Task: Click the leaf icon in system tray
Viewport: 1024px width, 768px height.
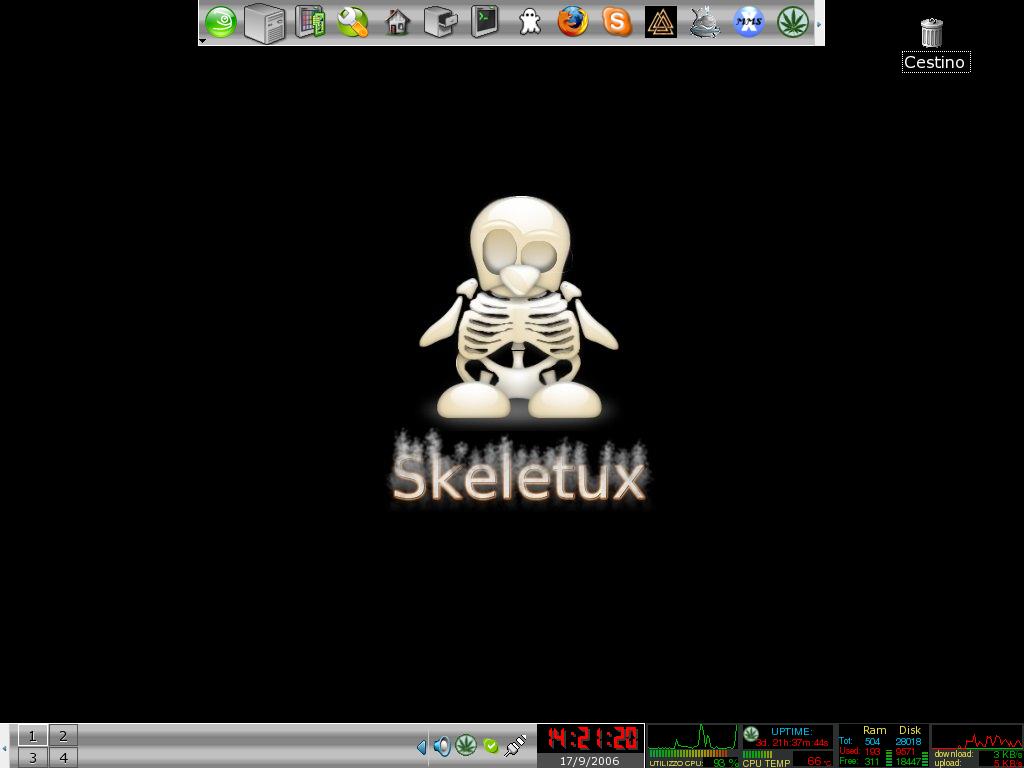Action: (x=466, y=745)
